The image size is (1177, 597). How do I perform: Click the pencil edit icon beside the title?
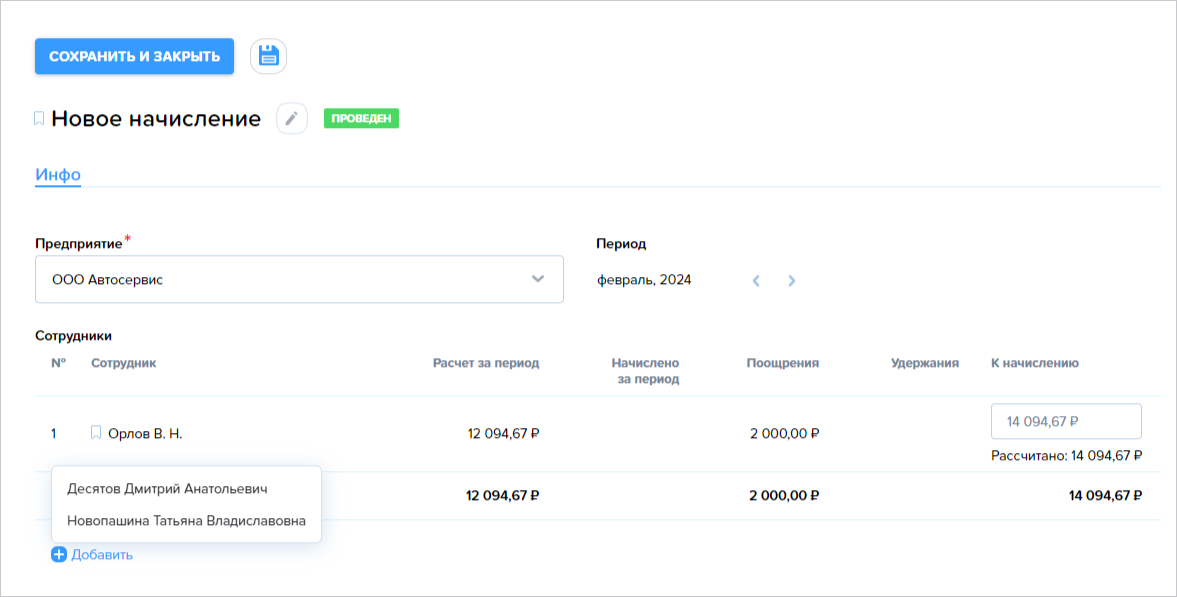point(292,119)
